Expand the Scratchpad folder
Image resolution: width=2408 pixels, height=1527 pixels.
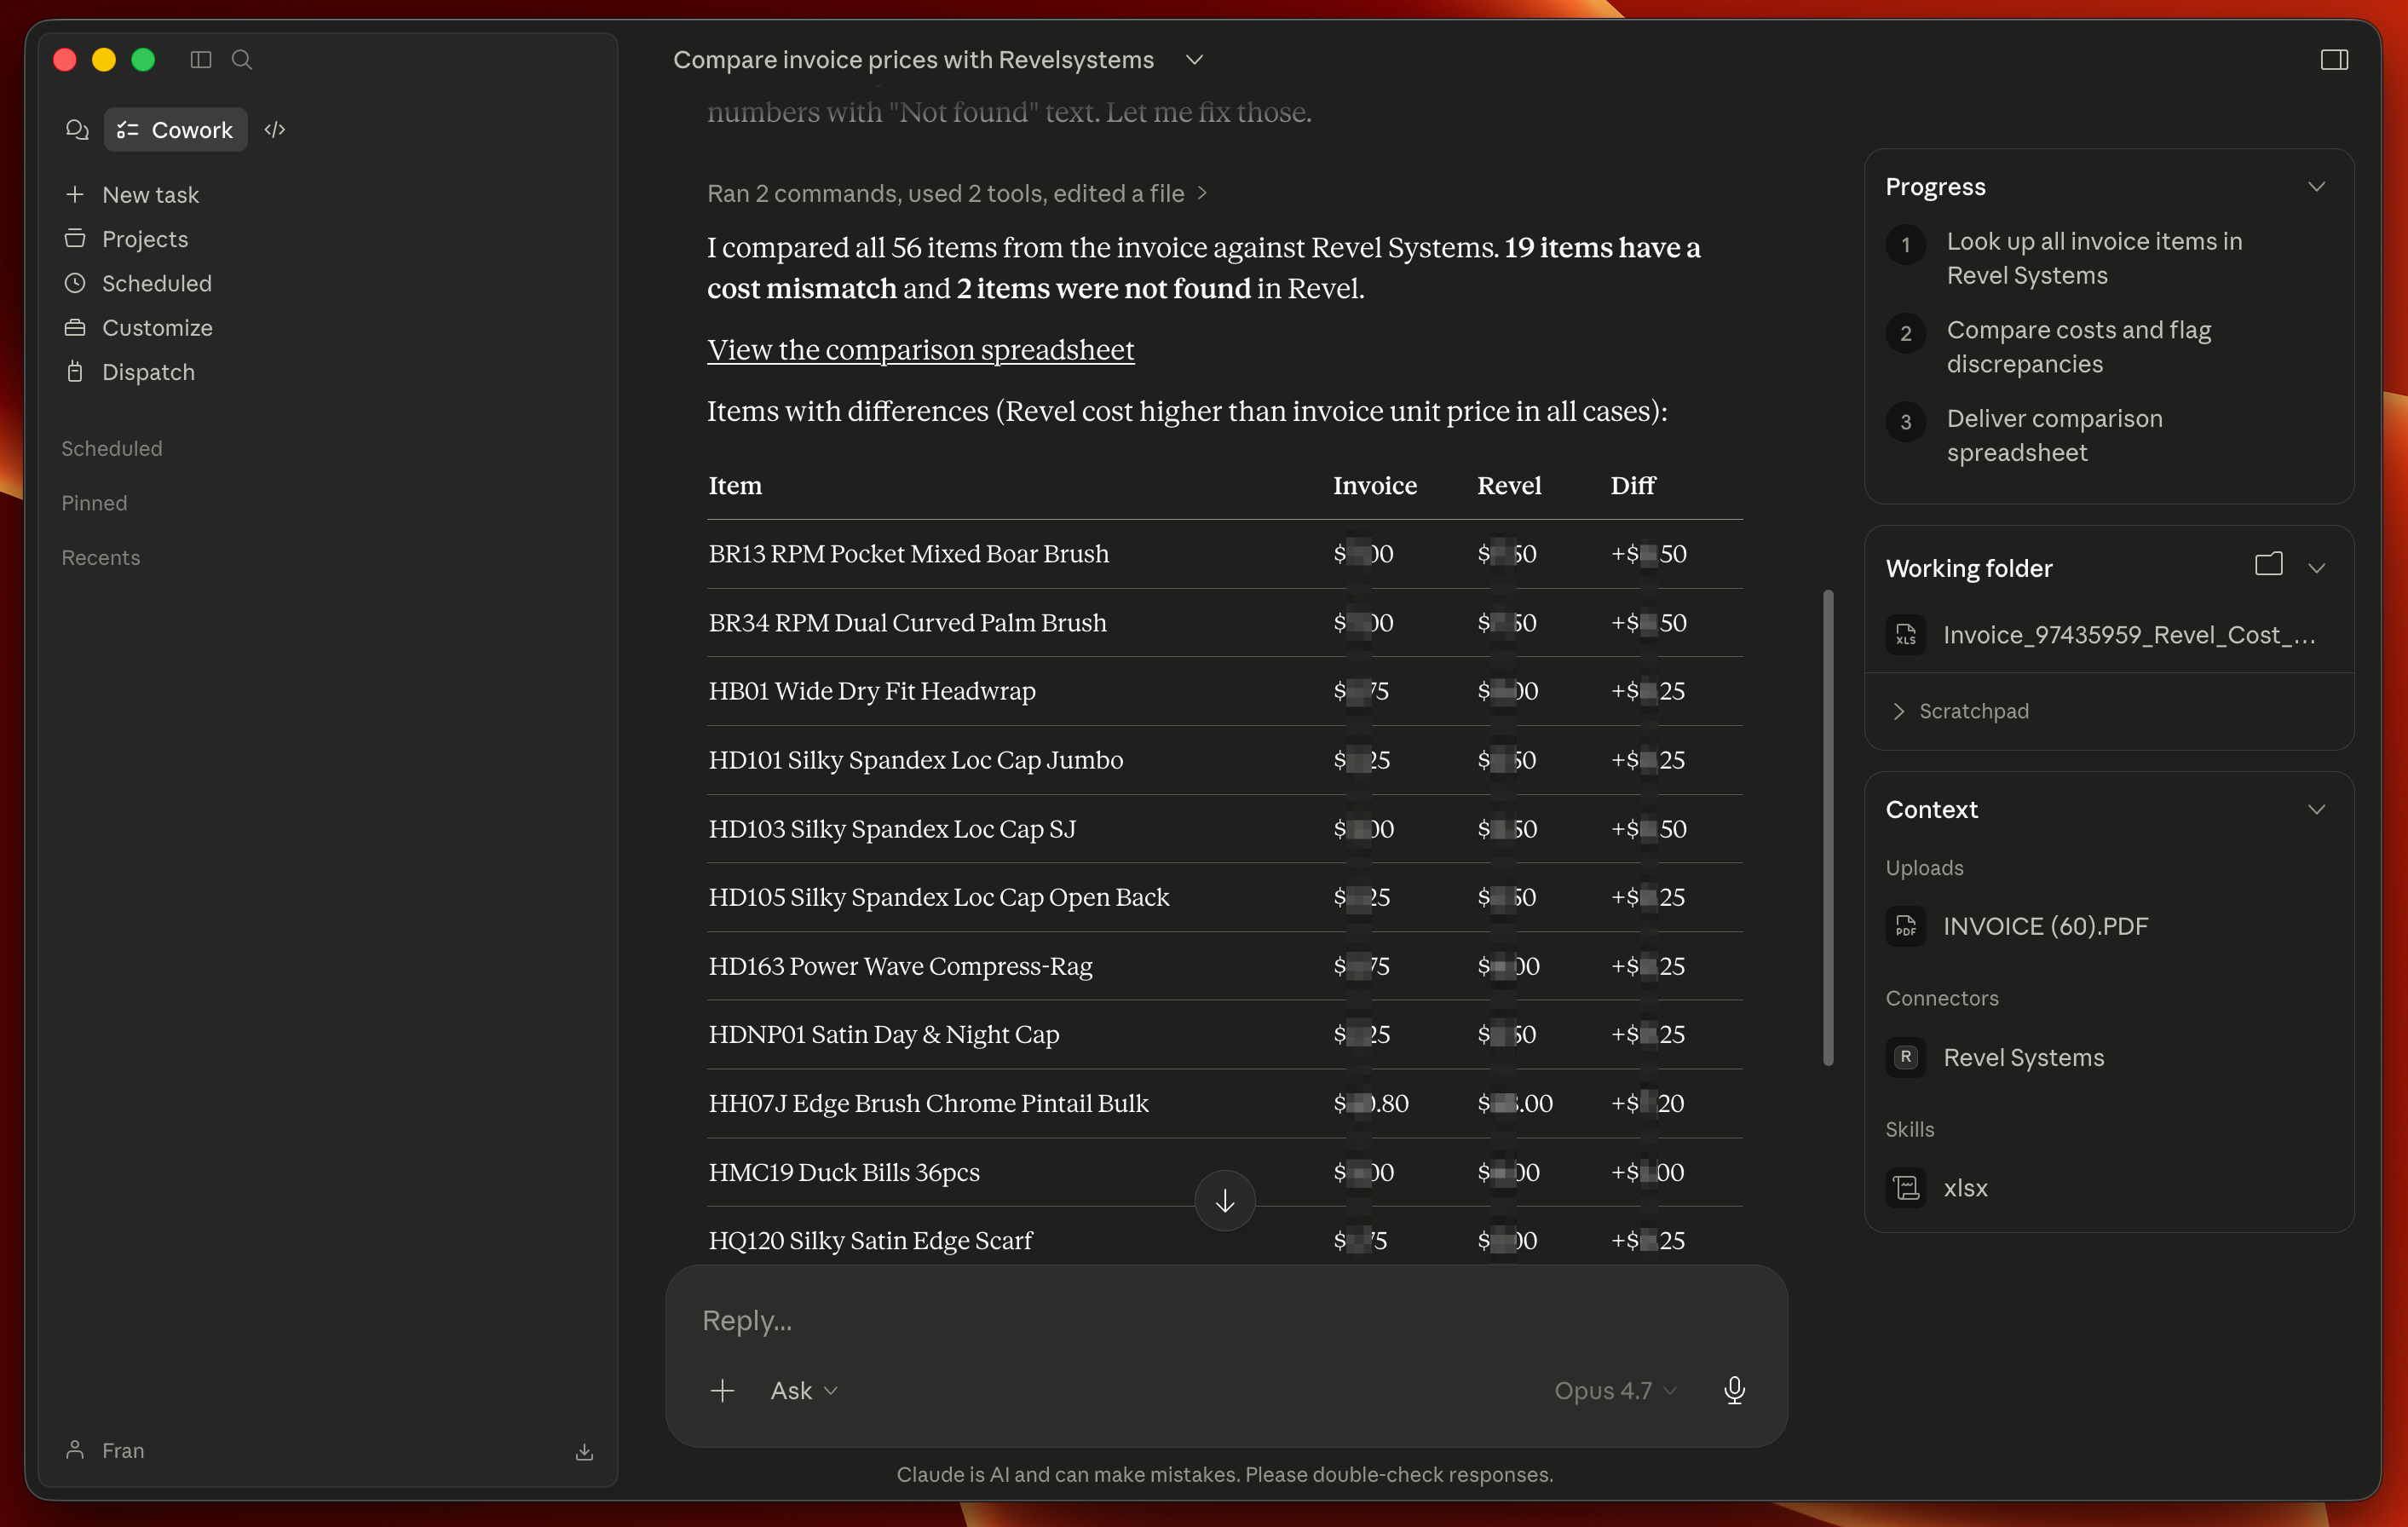[1959, 711]
